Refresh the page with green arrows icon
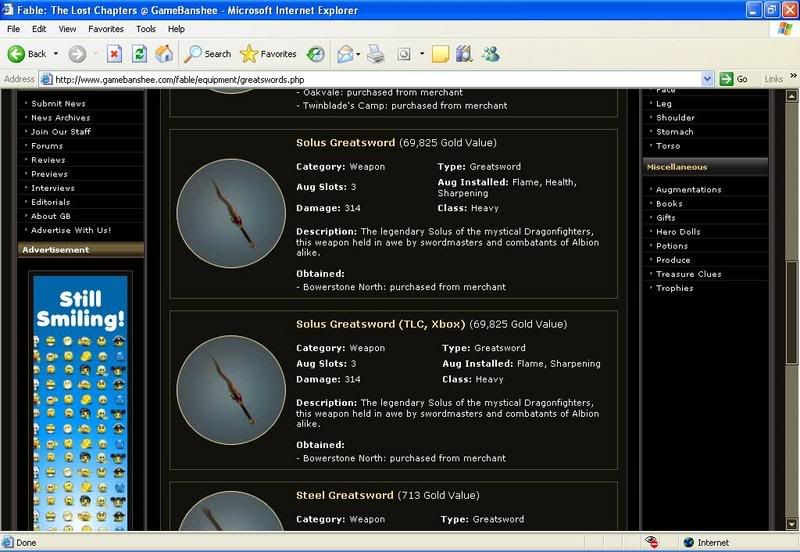 click(x=139, y=54)
